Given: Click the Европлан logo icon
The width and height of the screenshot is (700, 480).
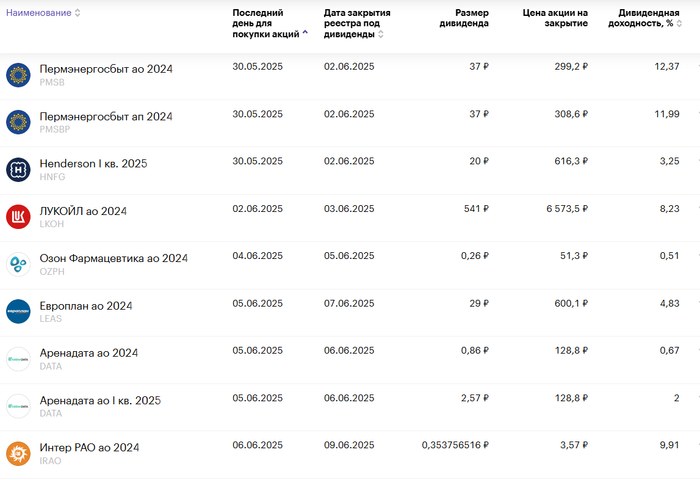Looking at the screenshot, I should point(19,311).
